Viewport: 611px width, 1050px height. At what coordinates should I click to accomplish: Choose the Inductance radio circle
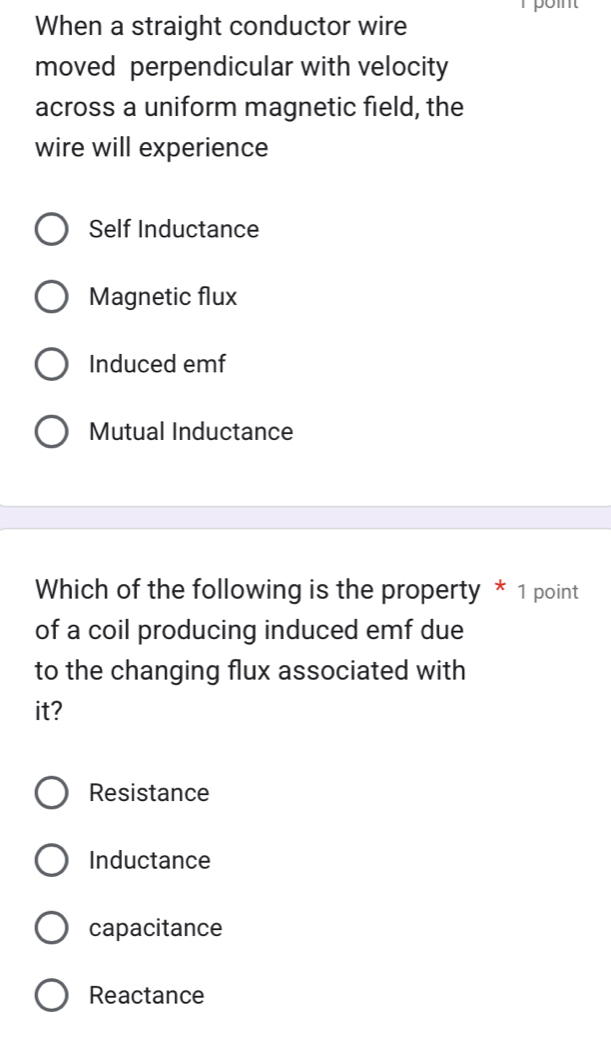click(x=53, y=860)
